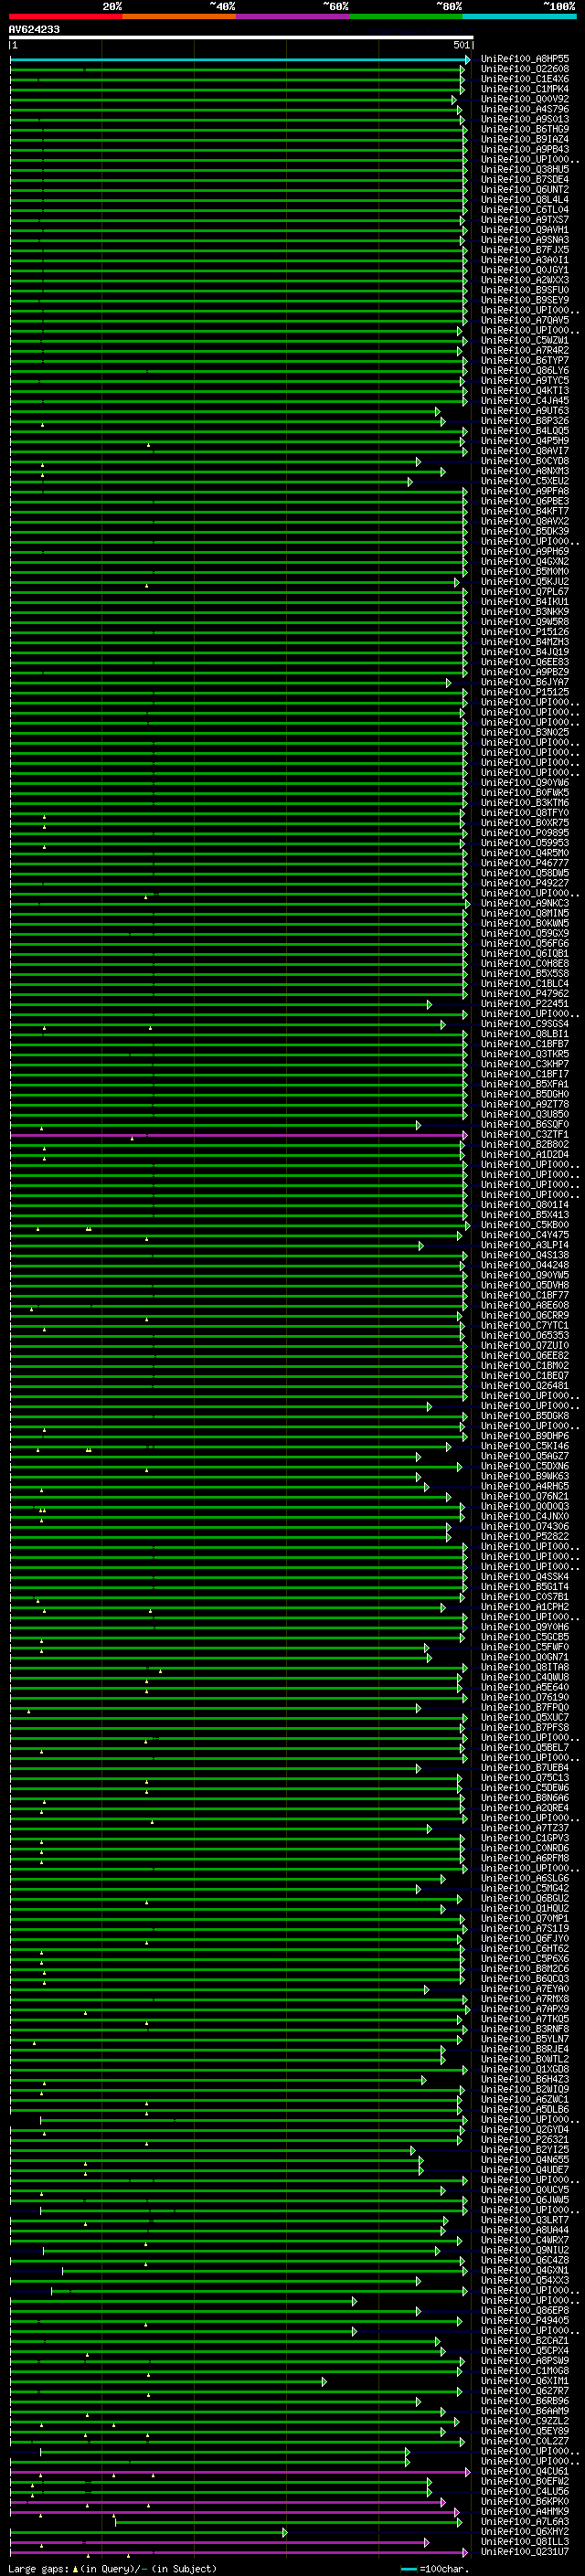Image resolution: width=585 pixels, height=2576 pixels.
Task: Select hit label UniRef100_A1D2D4
Action: pos(525,1155)
